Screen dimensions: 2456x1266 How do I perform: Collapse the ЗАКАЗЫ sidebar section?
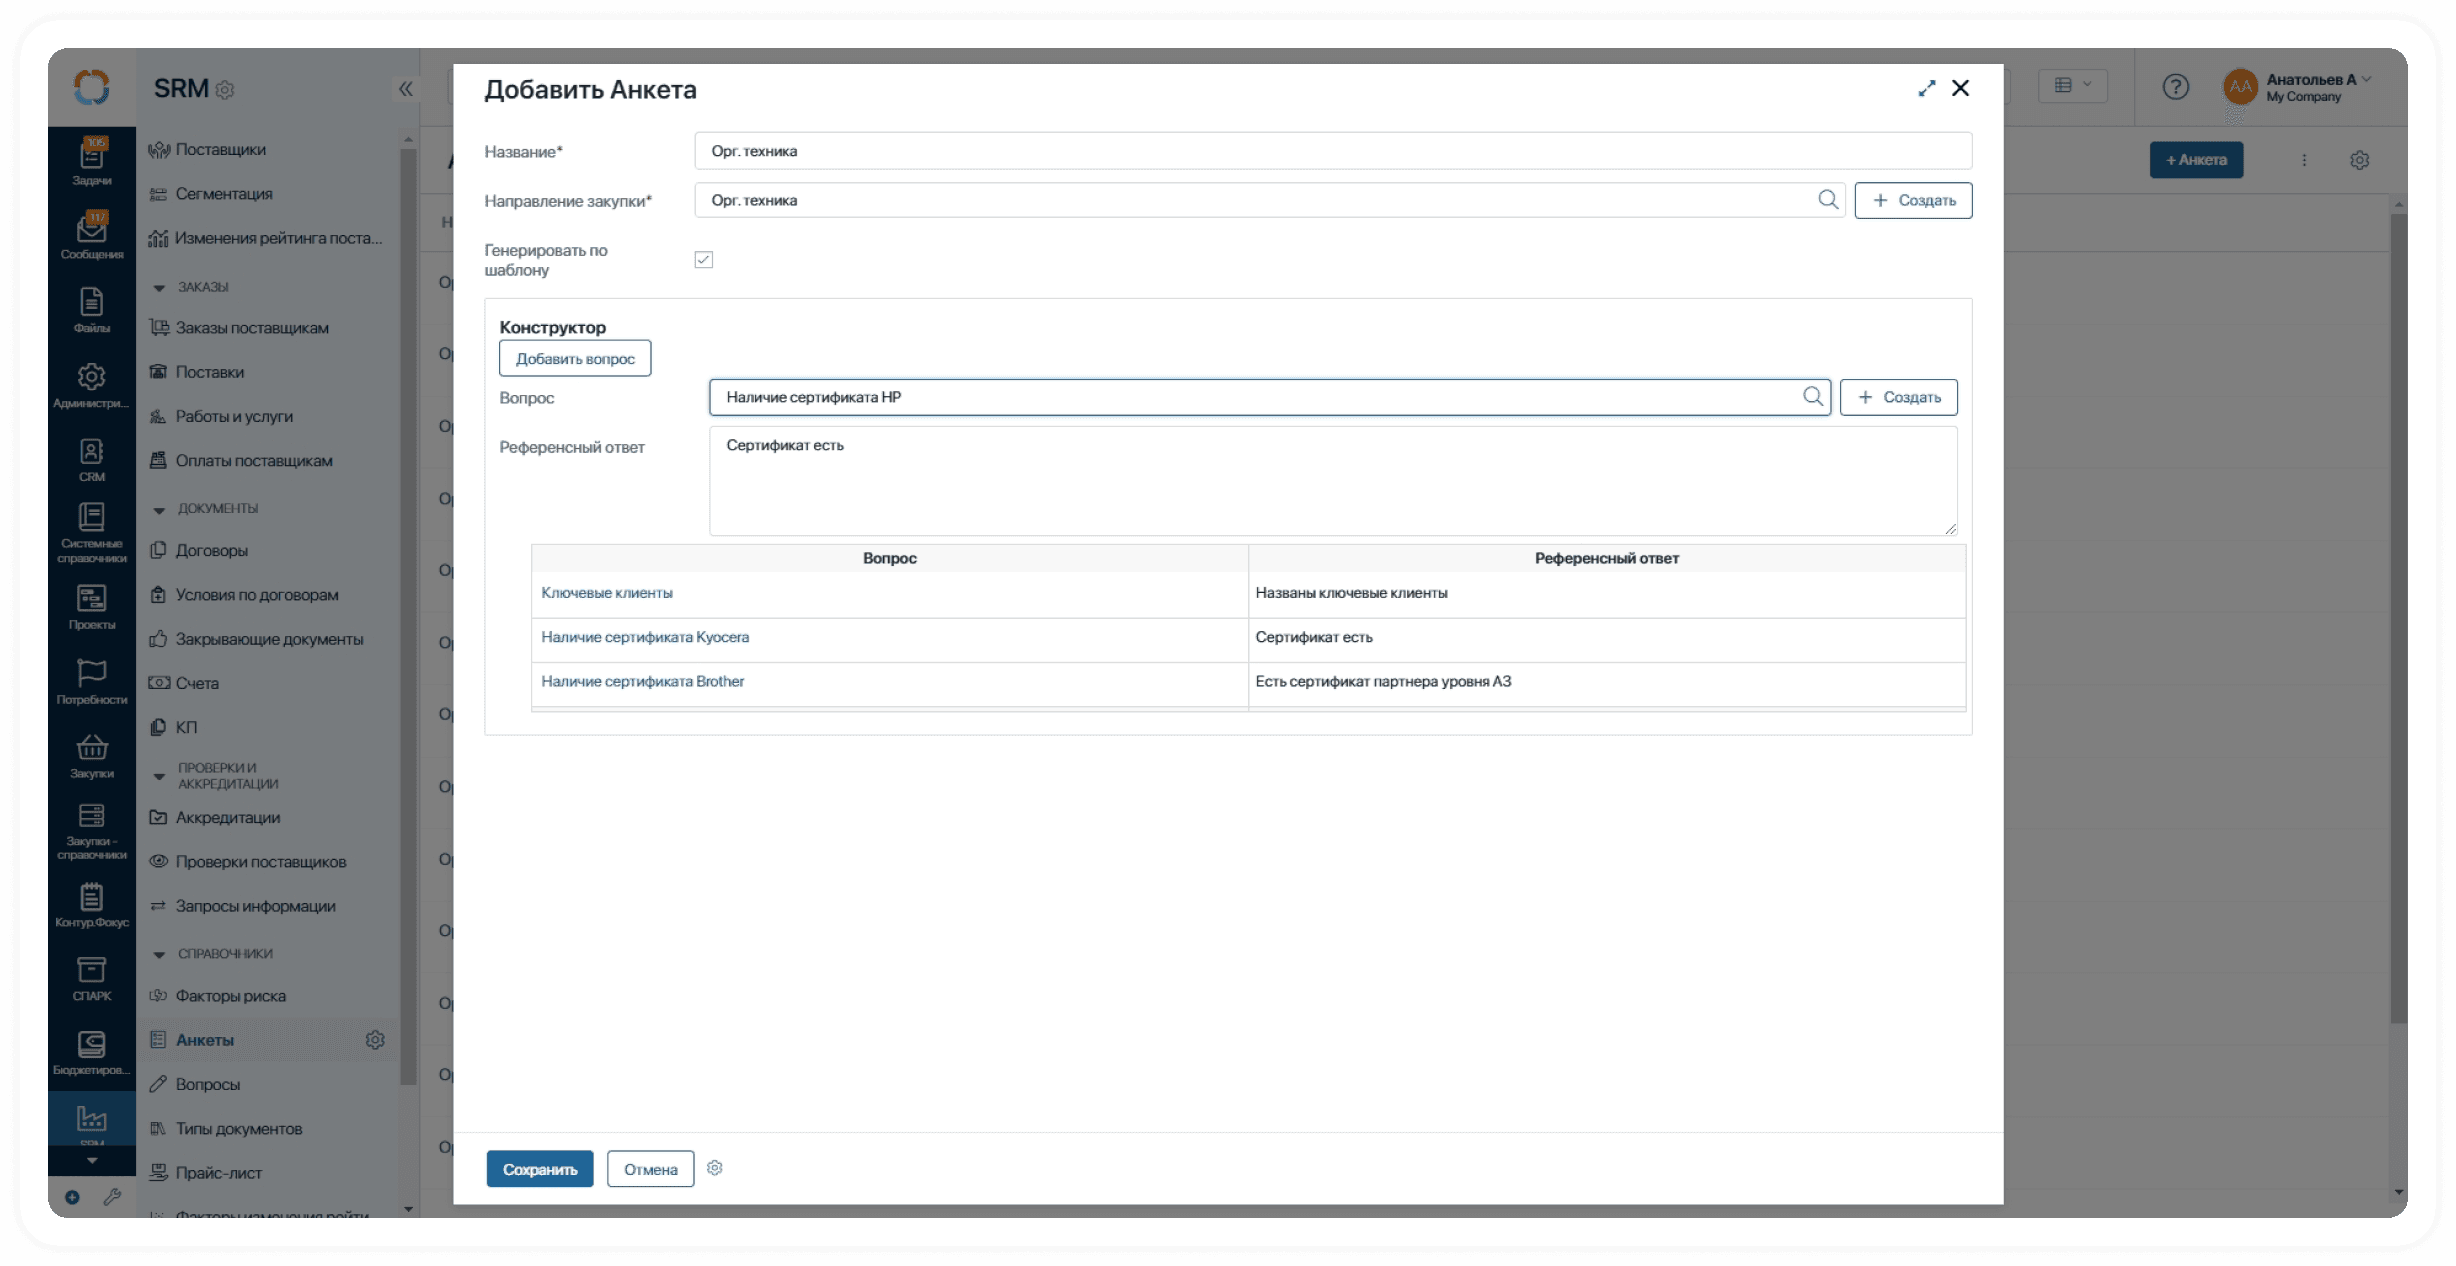coord(159,288)
